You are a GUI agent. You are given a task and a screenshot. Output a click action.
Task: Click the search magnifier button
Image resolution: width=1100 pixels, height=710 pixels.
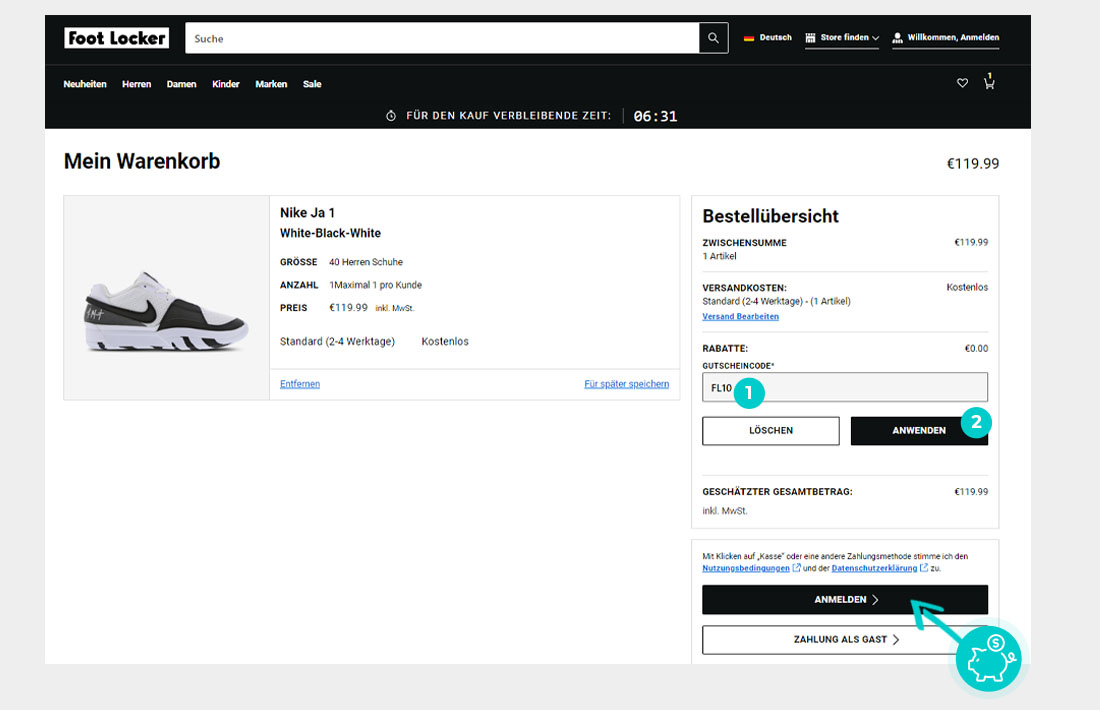click(713, 38)
